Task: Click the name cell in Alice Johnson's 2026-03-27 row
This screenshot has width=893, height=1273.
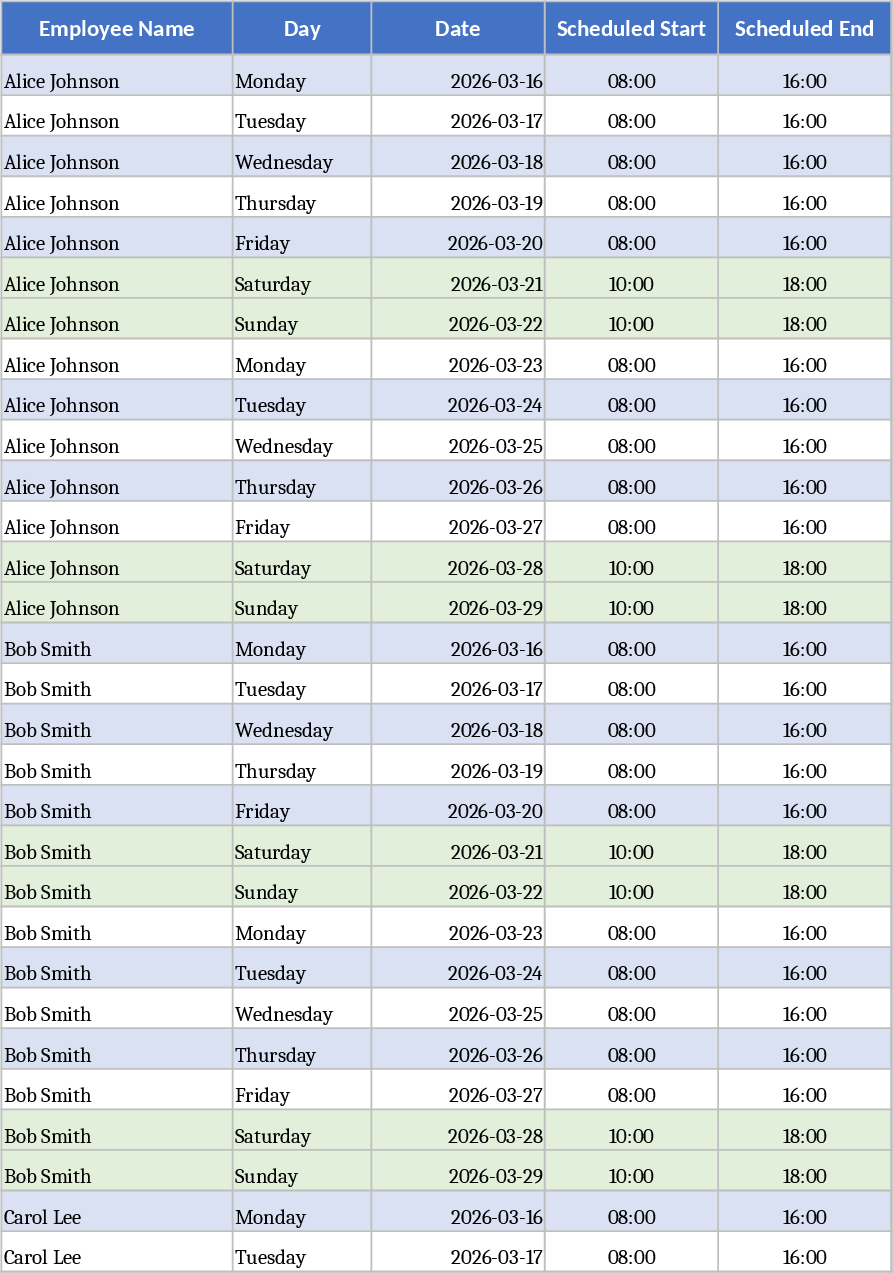Action: click(x=117, y=527)
